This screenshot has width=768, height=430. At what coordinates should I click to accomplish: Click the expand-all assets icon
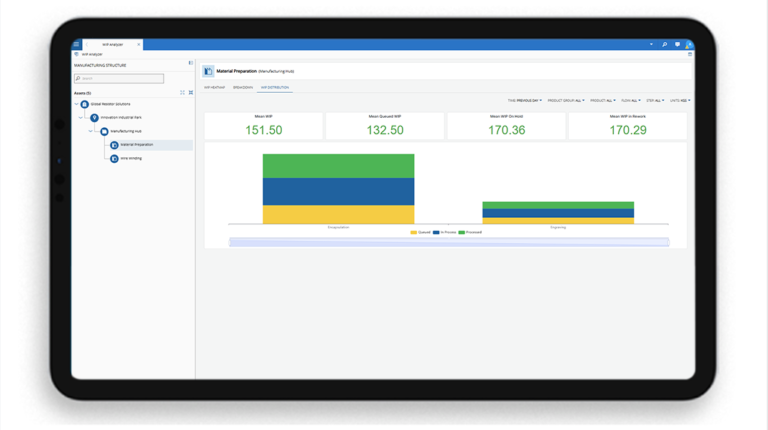(183, 93)
